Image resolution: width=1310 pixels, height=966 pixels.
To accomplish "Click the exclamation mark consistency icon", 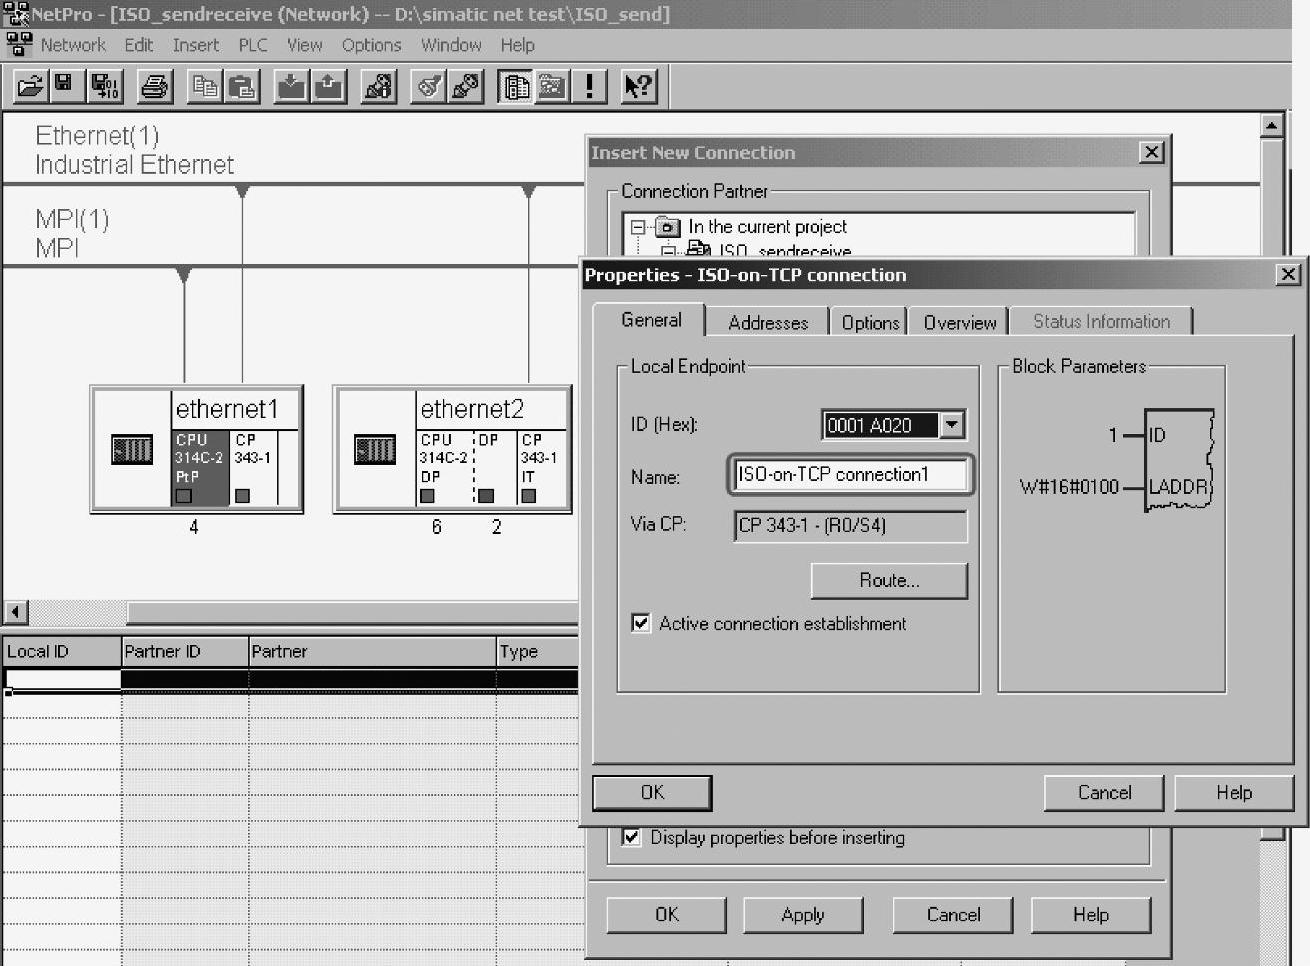I will (x=589, y=86).
